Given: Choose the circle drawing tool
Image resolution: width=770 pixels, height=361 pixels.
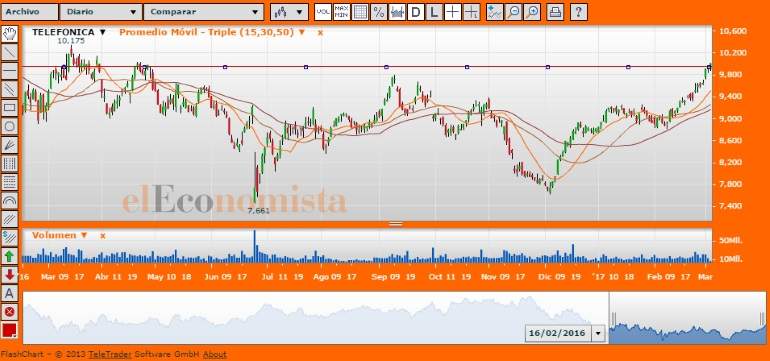Looking at the screenshot, I should pyautogui.click(x=9, y=126).
